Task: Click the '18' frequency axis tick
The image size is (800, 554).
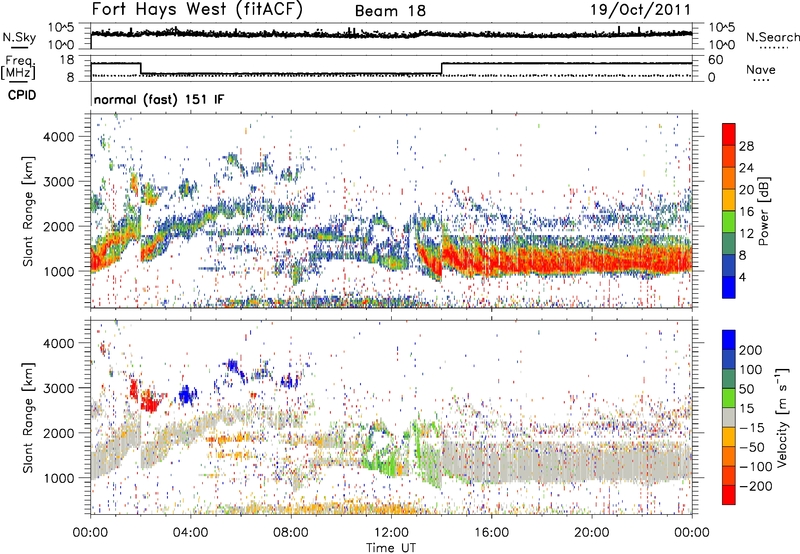Action: [67, 60]
